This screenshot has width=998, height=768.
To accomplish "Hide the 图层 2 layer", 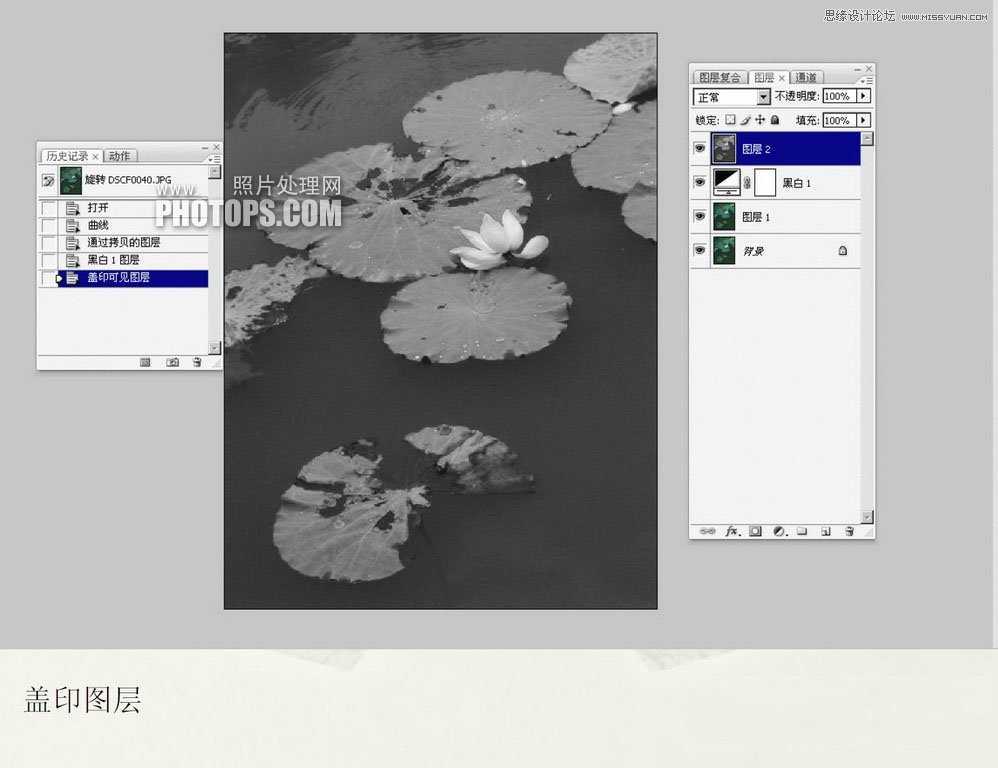I will click(699, 148).
